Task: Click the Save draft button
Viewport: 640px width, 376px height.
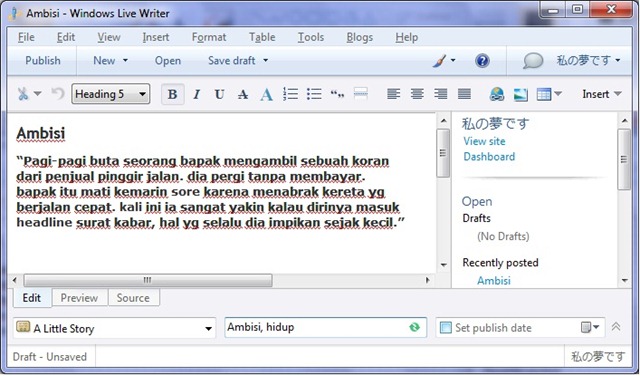Action: pos(231,60)
